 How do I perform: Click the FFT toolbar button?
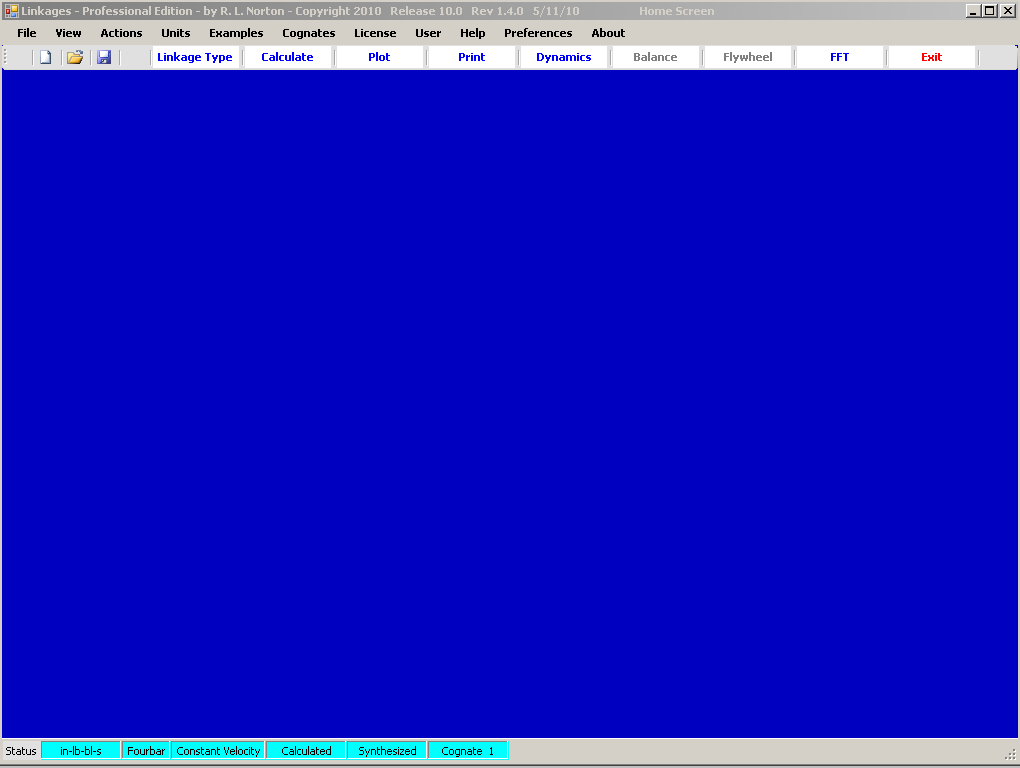click(840, 57)
